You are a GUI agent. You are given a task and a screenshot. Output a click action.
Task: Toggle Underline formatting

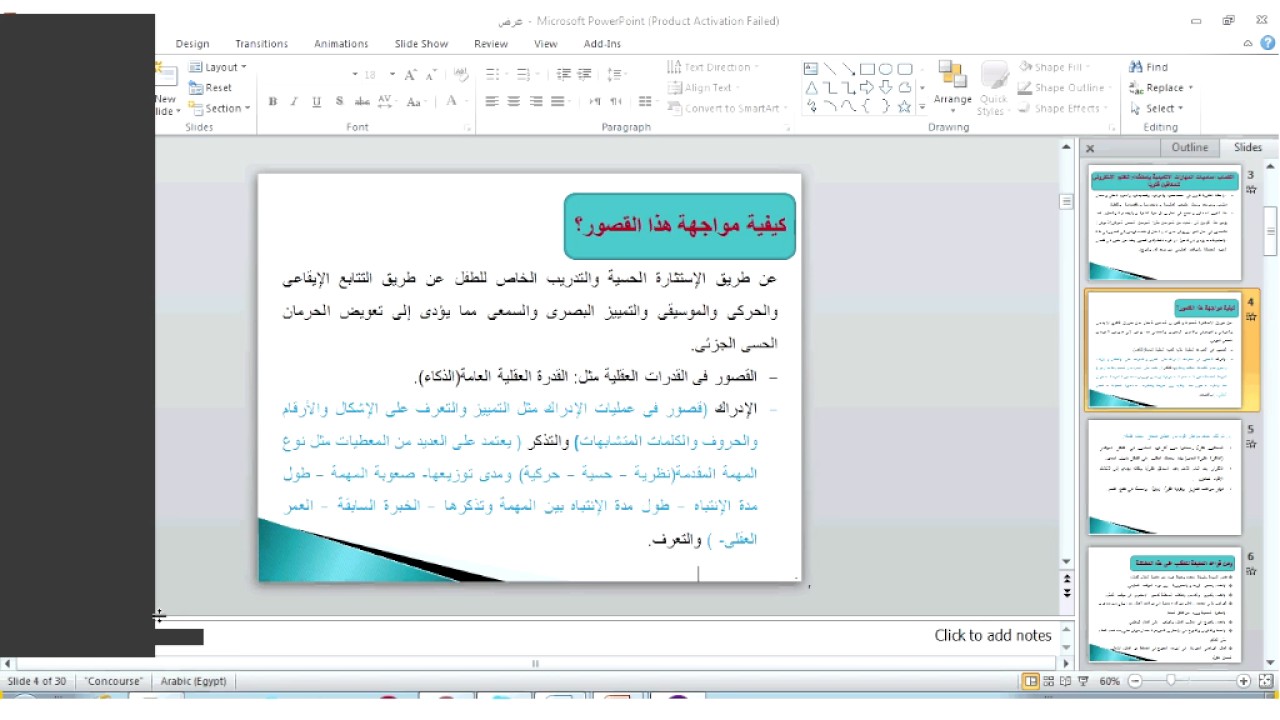pyautogui.click(x=317, y=101)
